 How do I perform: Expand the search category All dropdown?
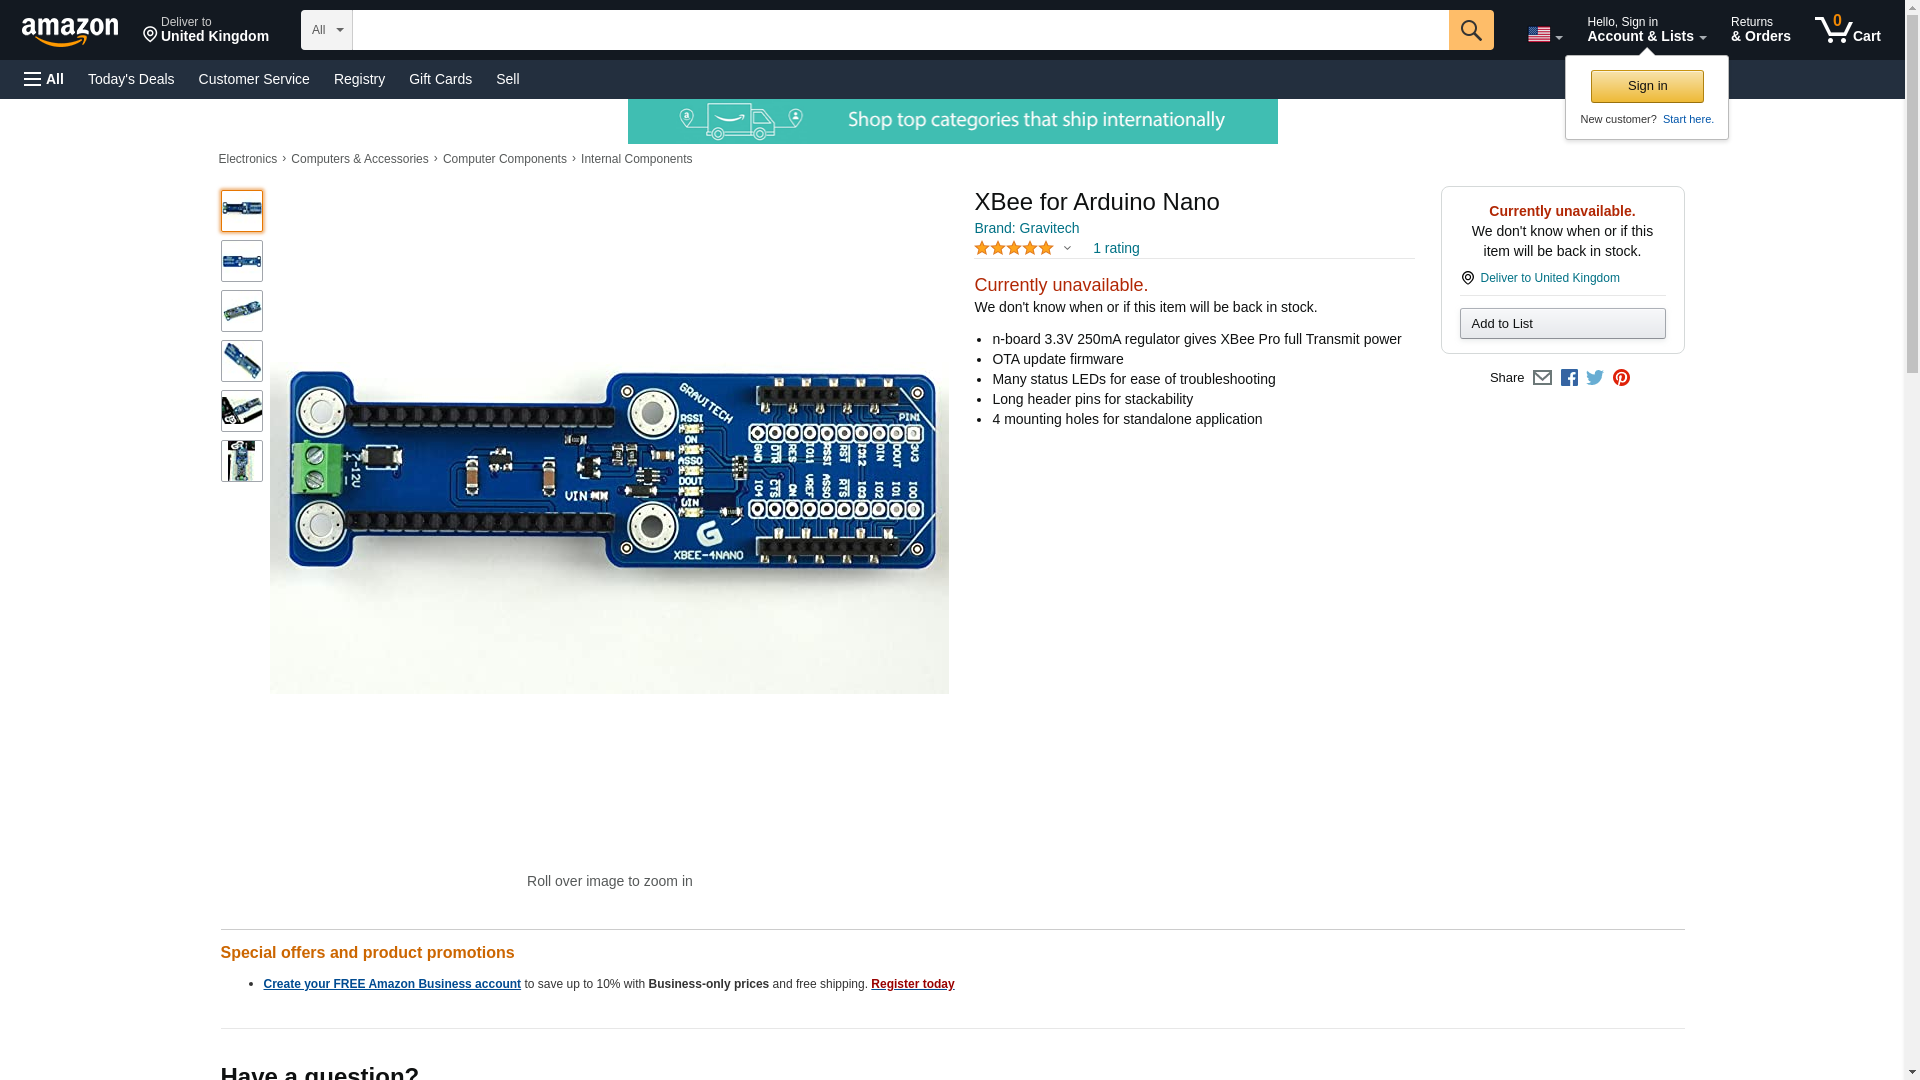coord(326,30)
